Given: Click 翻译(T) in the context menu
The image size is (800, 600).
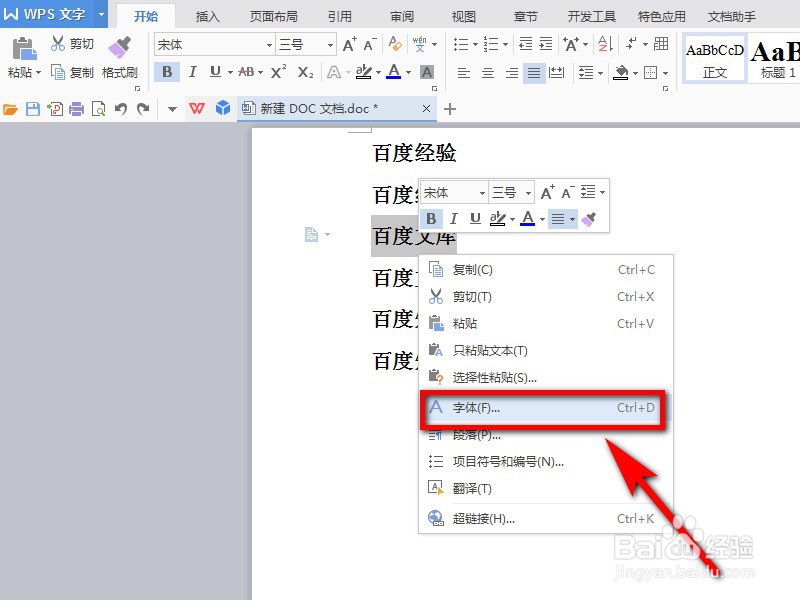Looking at the screenshot, I should tap(545, 489).
